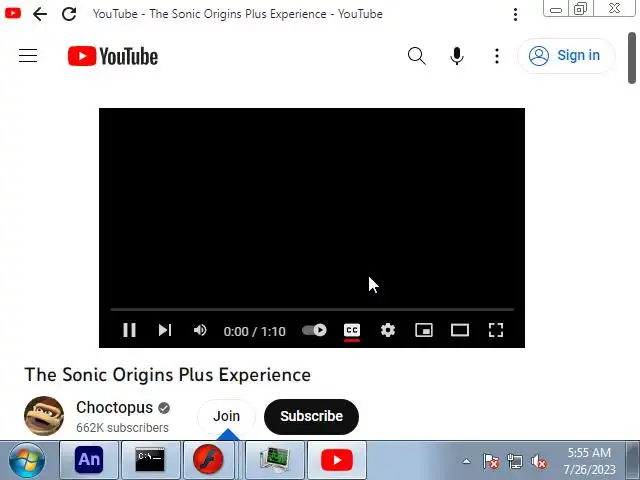Click the Sign in button
Viewport: 640px width, 480px height.
(566, 56)
